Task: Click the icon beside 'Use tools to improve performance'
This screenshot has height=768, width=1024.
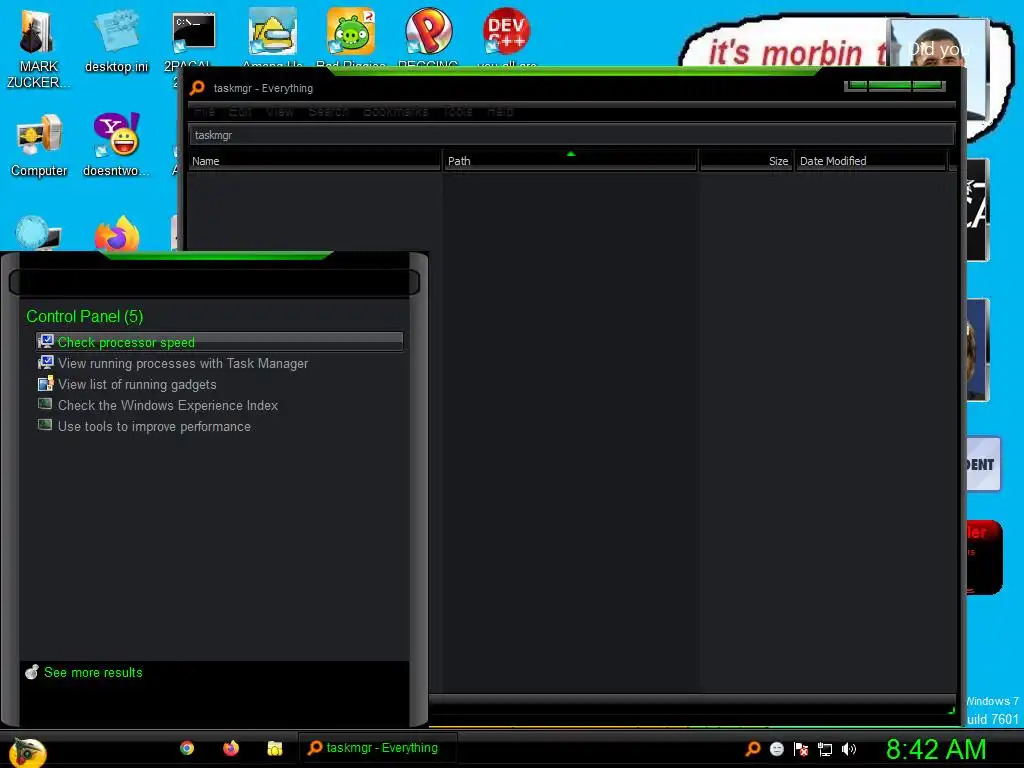Action: pos(45,425)
